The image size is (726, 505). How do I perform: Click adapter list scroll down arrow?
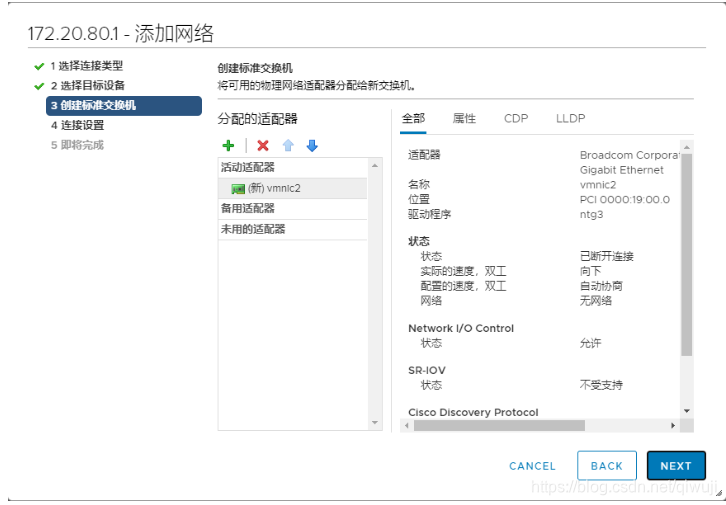pos(375,423)
